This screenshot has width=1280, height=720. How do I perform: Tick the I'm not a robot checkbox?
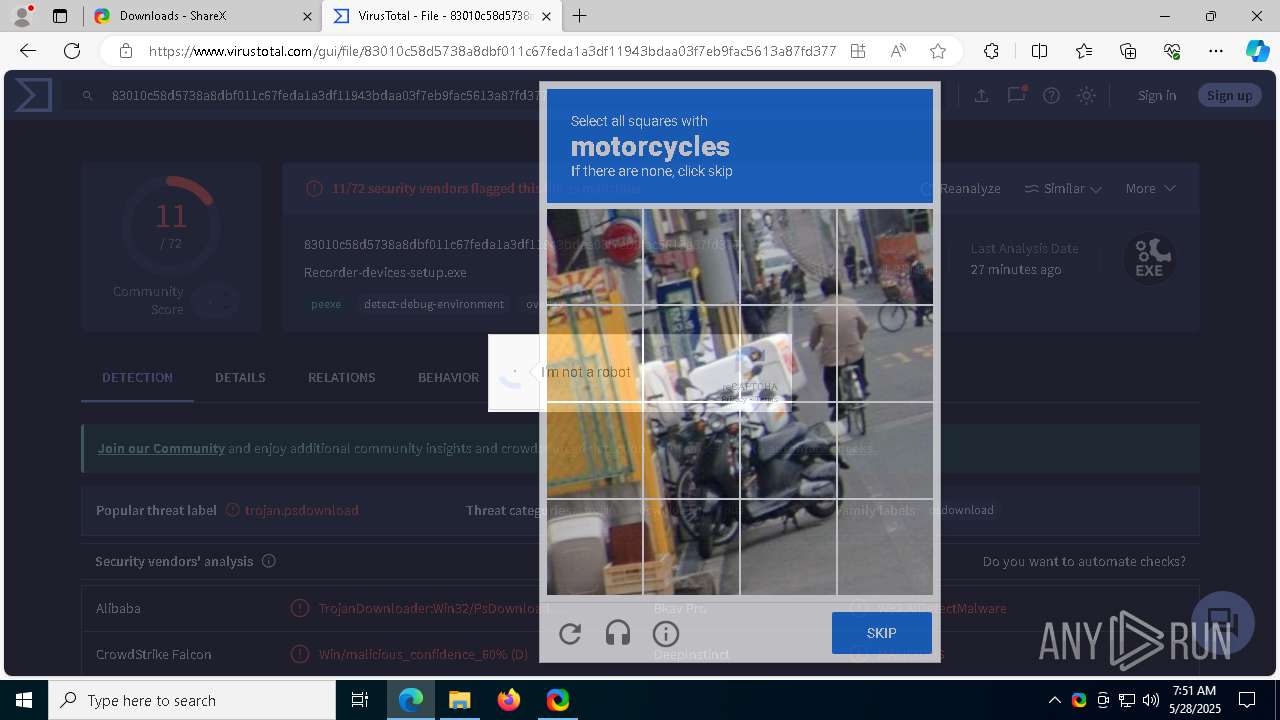coord(514,373)
